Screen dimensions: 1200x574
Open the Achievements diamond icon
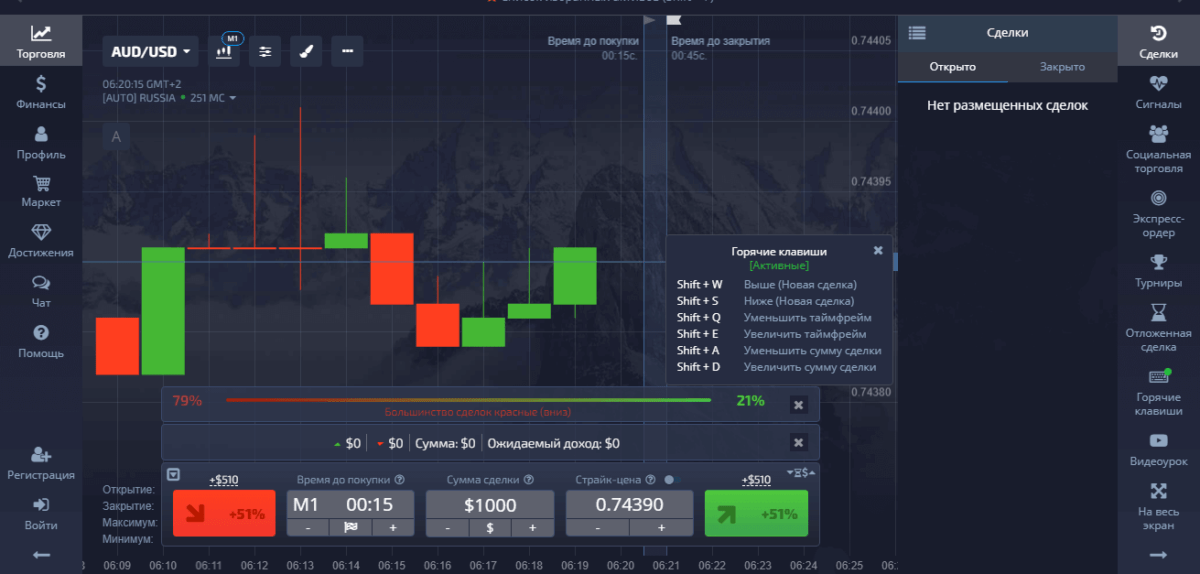tap(41, 240)
